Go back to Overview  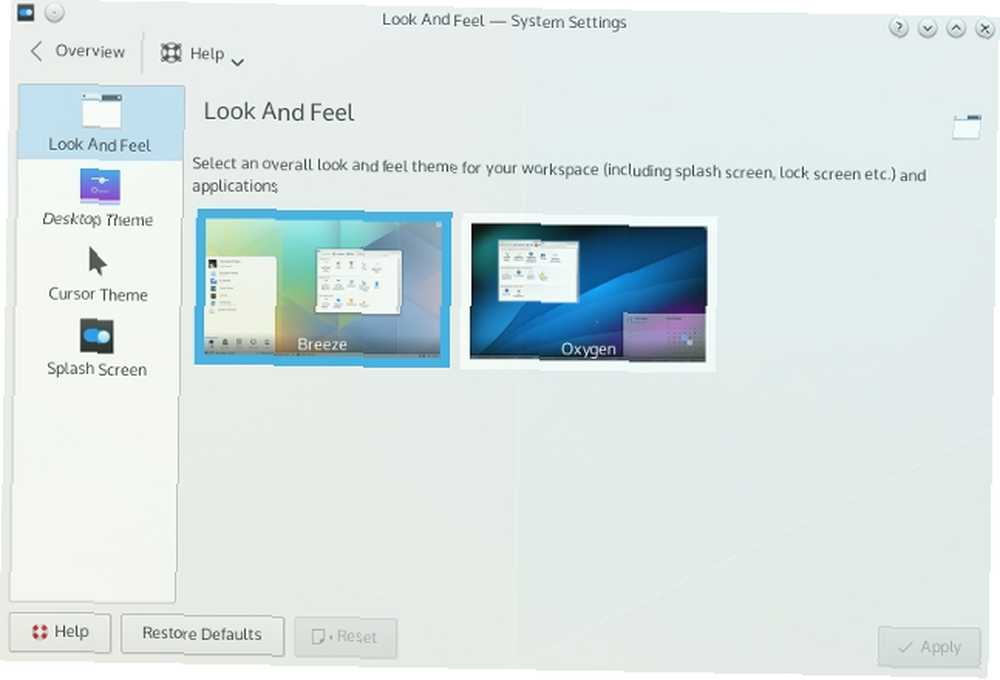(78, 51)
